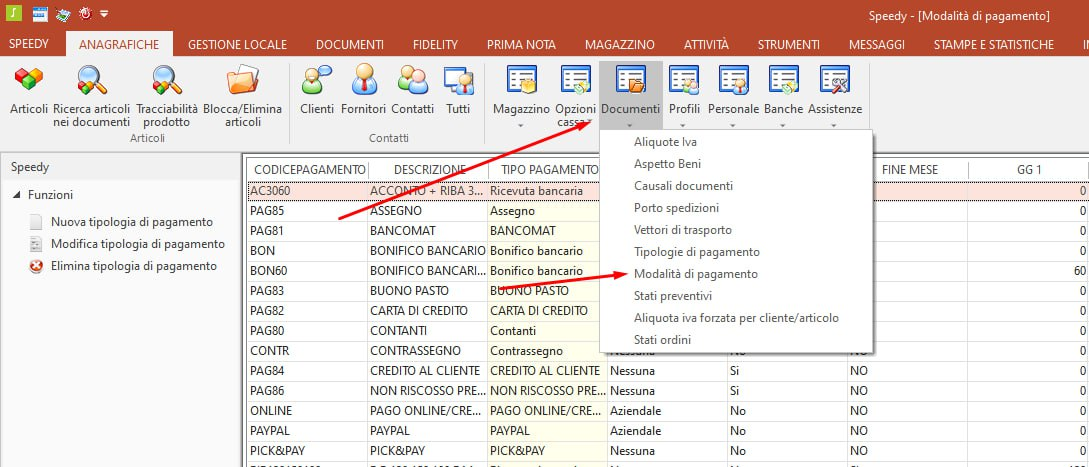Choose Modalità di pagamento menu entry
This screenshot has height=467, width=1089.
(695, 274)
